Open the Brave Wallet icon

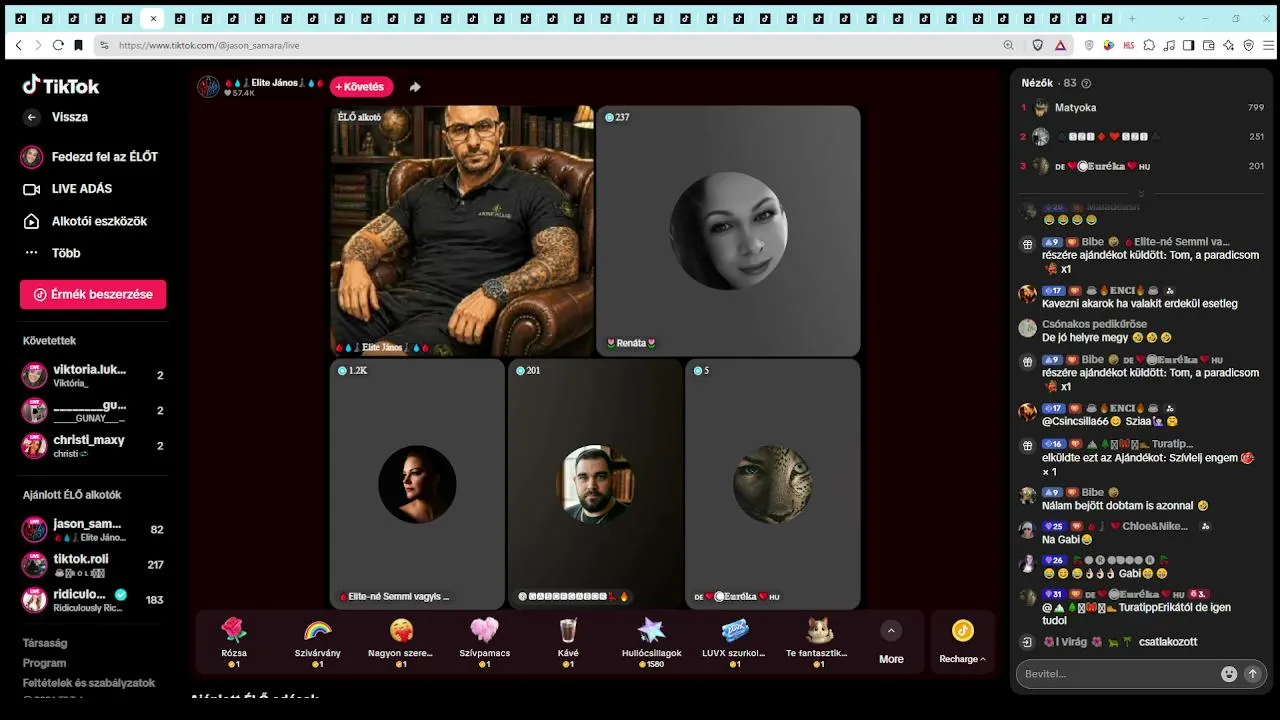coord(1209,45)
